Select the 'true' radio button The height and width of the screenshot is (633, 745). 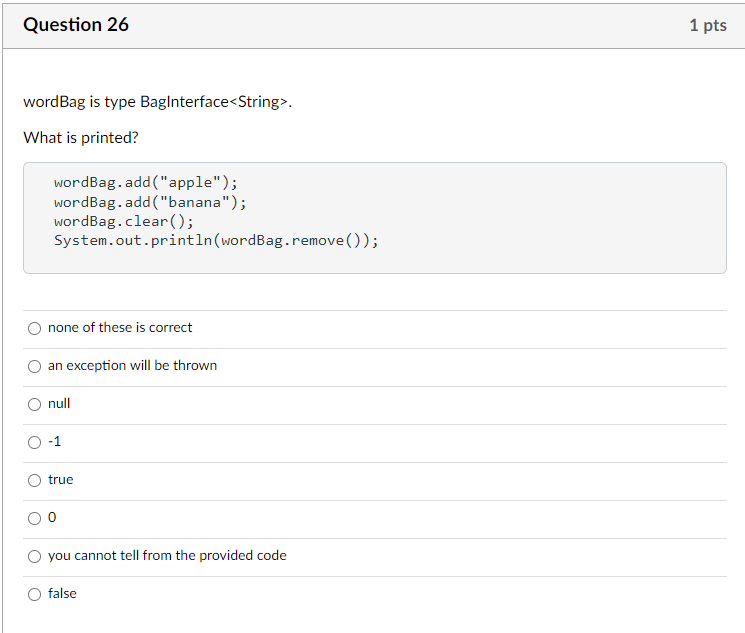(x=35, y=480)
